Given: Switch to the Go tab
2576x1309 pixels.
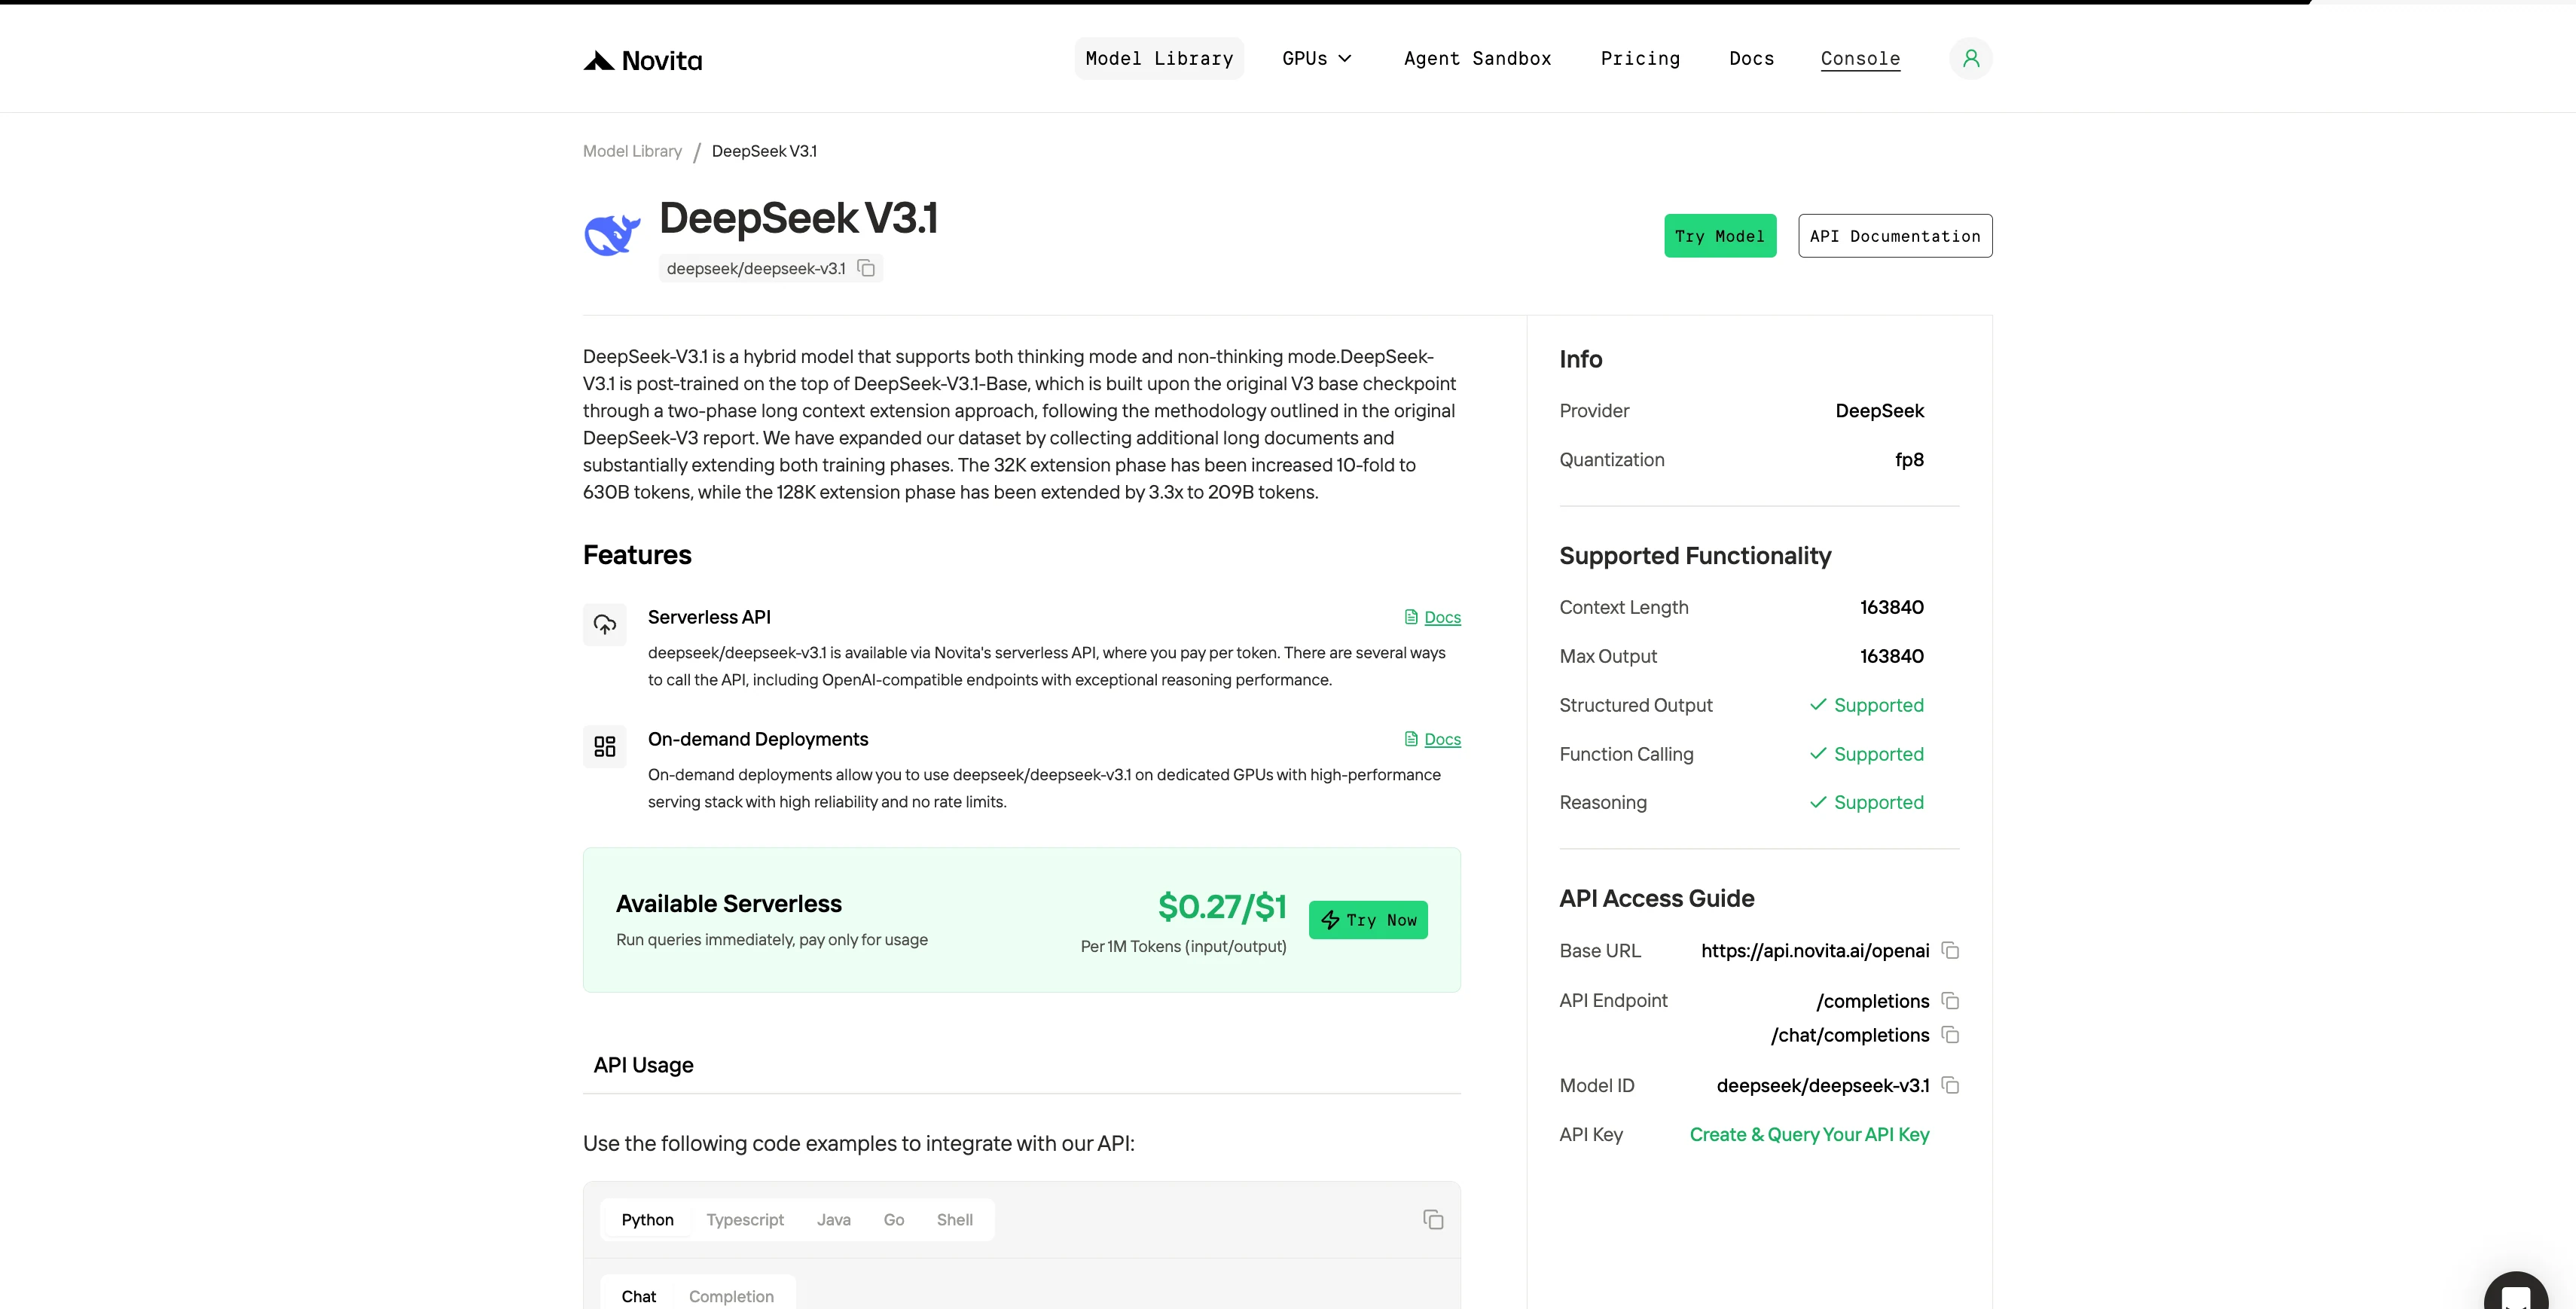Looking at the screenshot, I should click(x=894, y=1219).
